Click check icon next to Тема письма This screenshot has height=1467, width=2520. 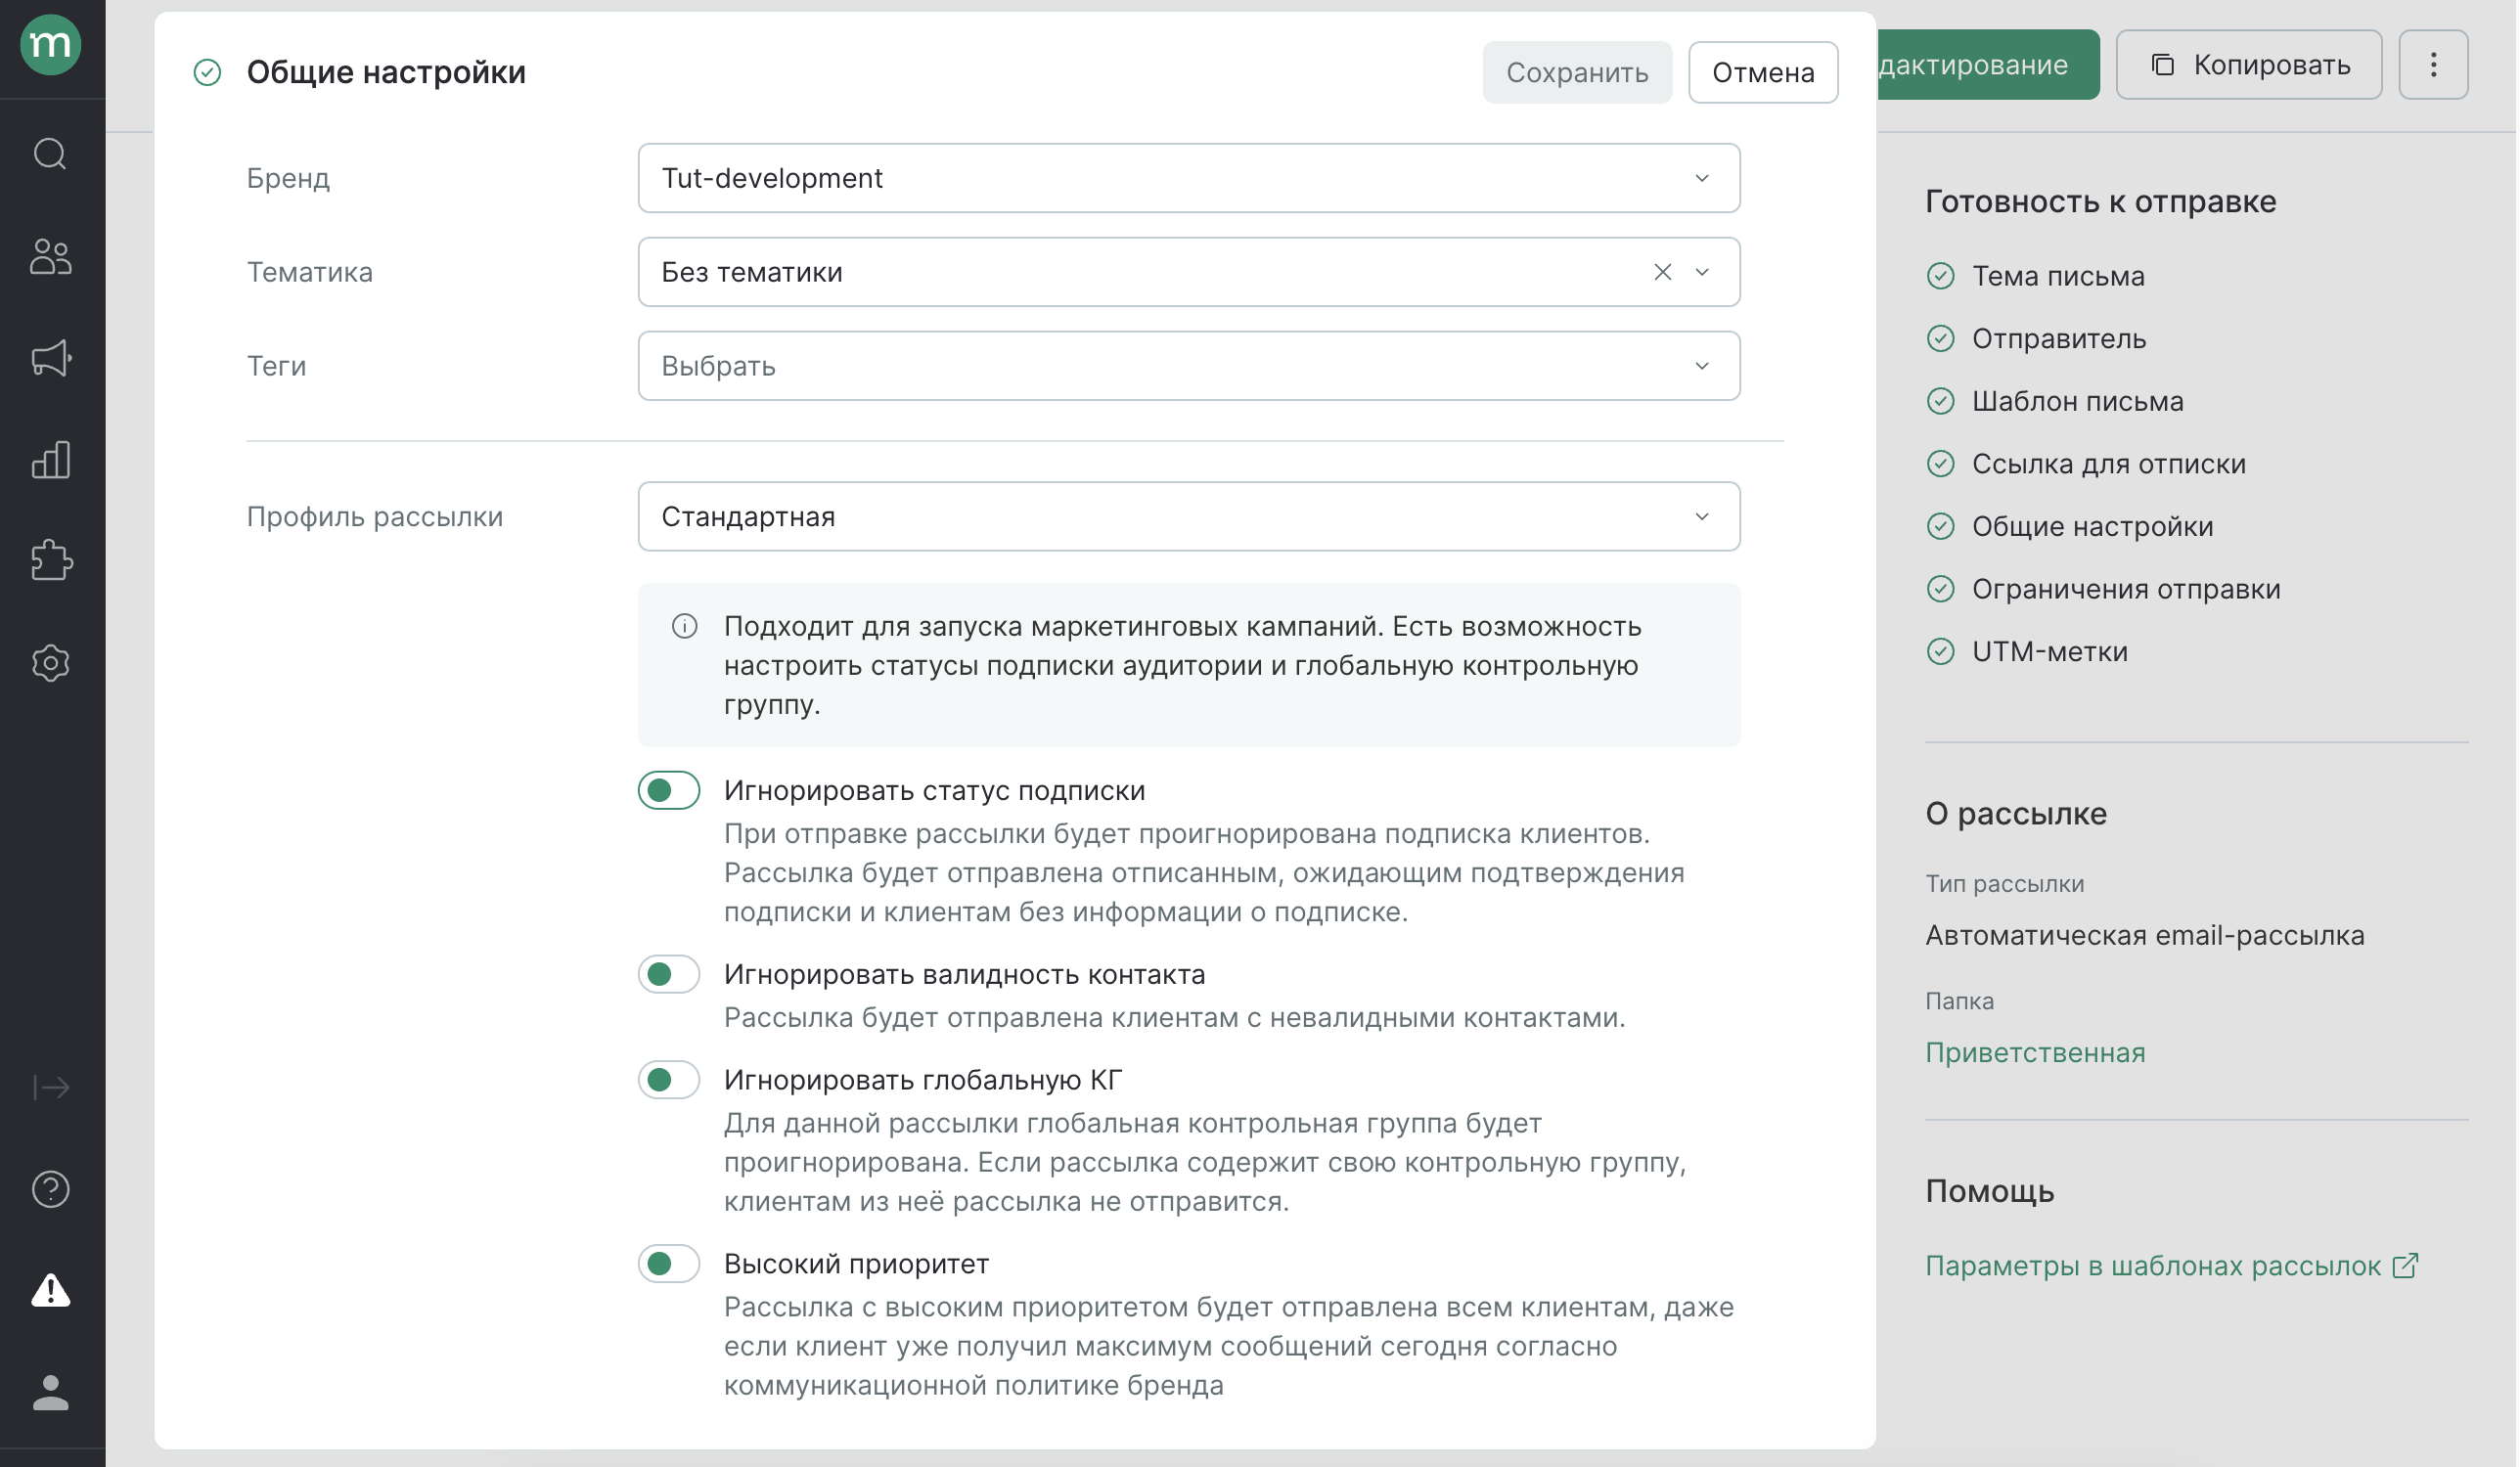[1940, 275]
